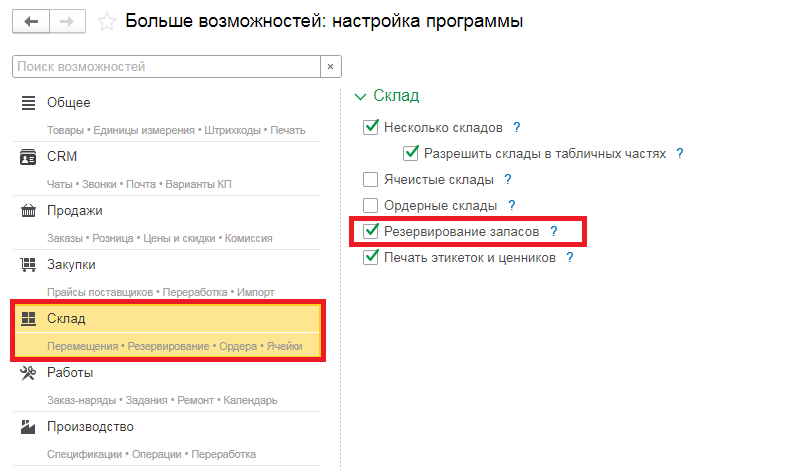
Task: Click the page title Больше возможностей: настройка программы
Action: pyautogui.click(x=324, y=21)
